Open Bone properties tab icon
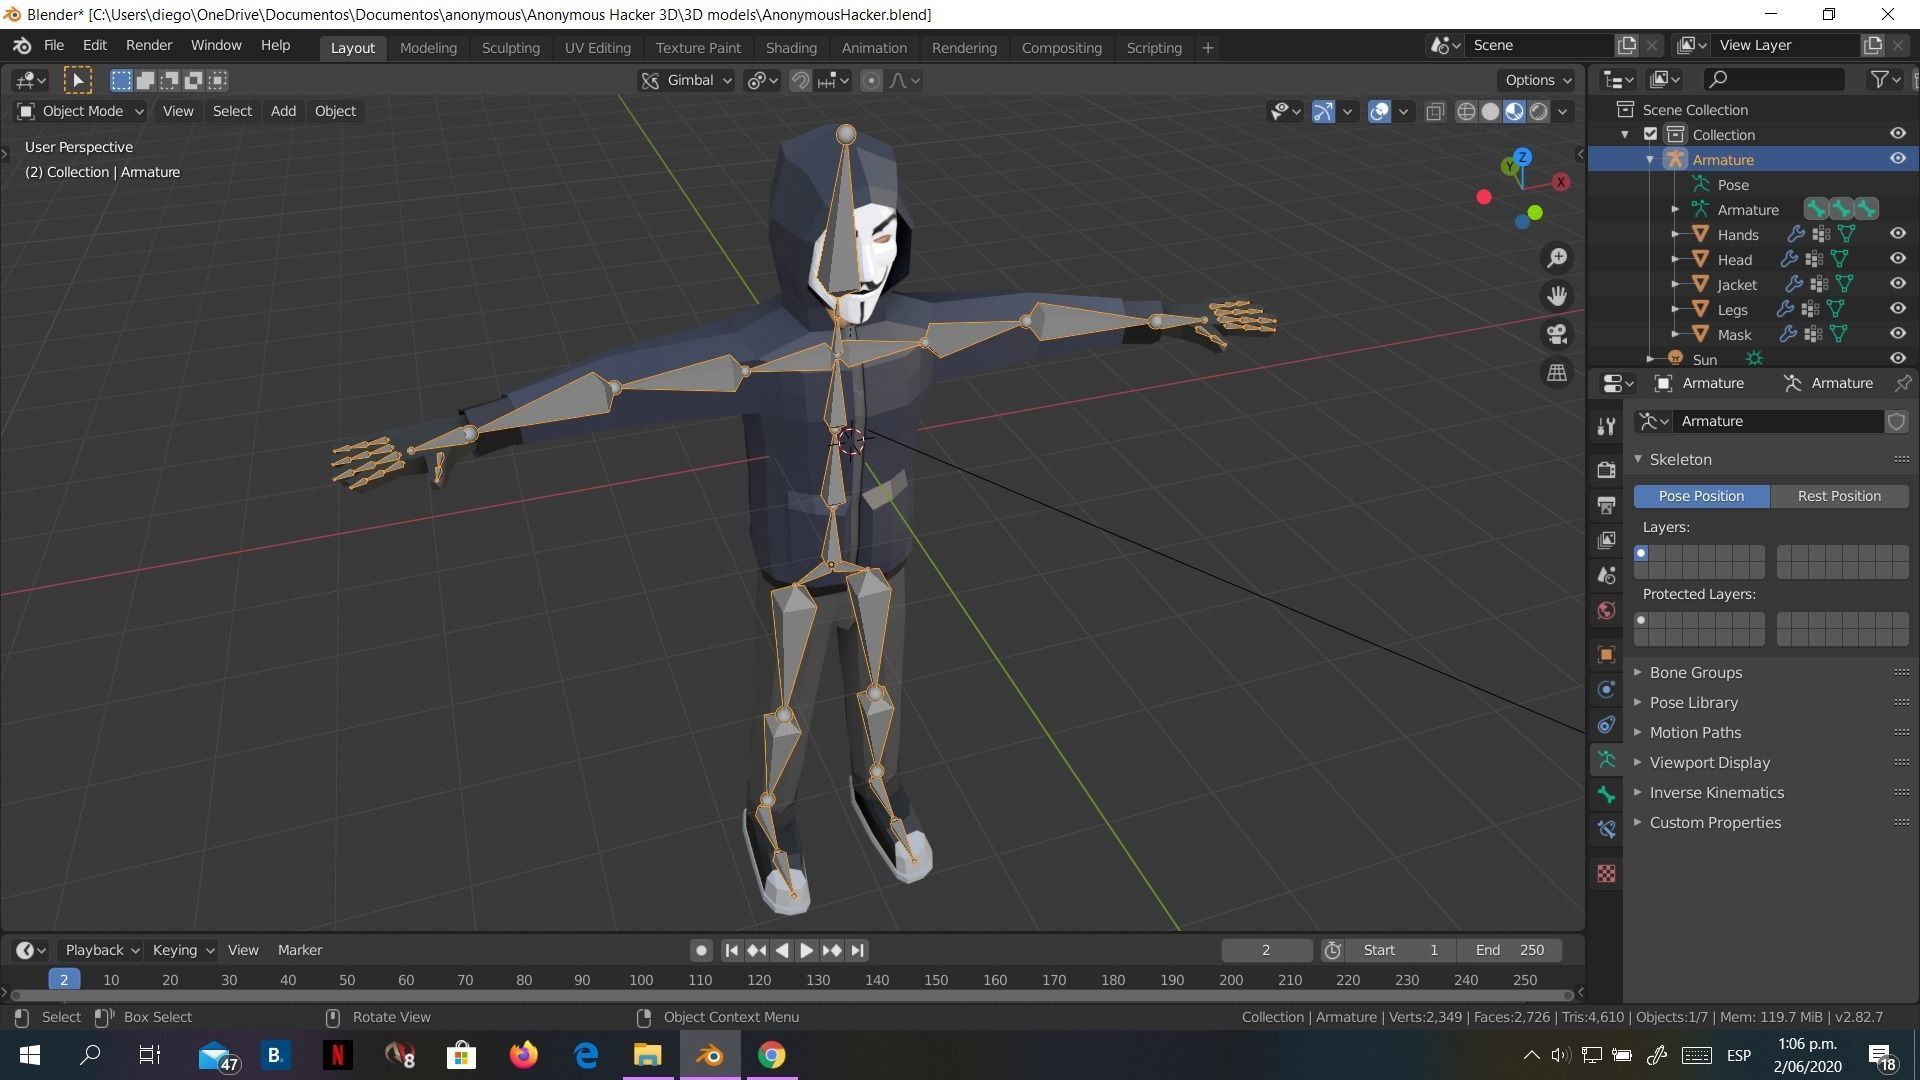 (x=1606, y=794)
